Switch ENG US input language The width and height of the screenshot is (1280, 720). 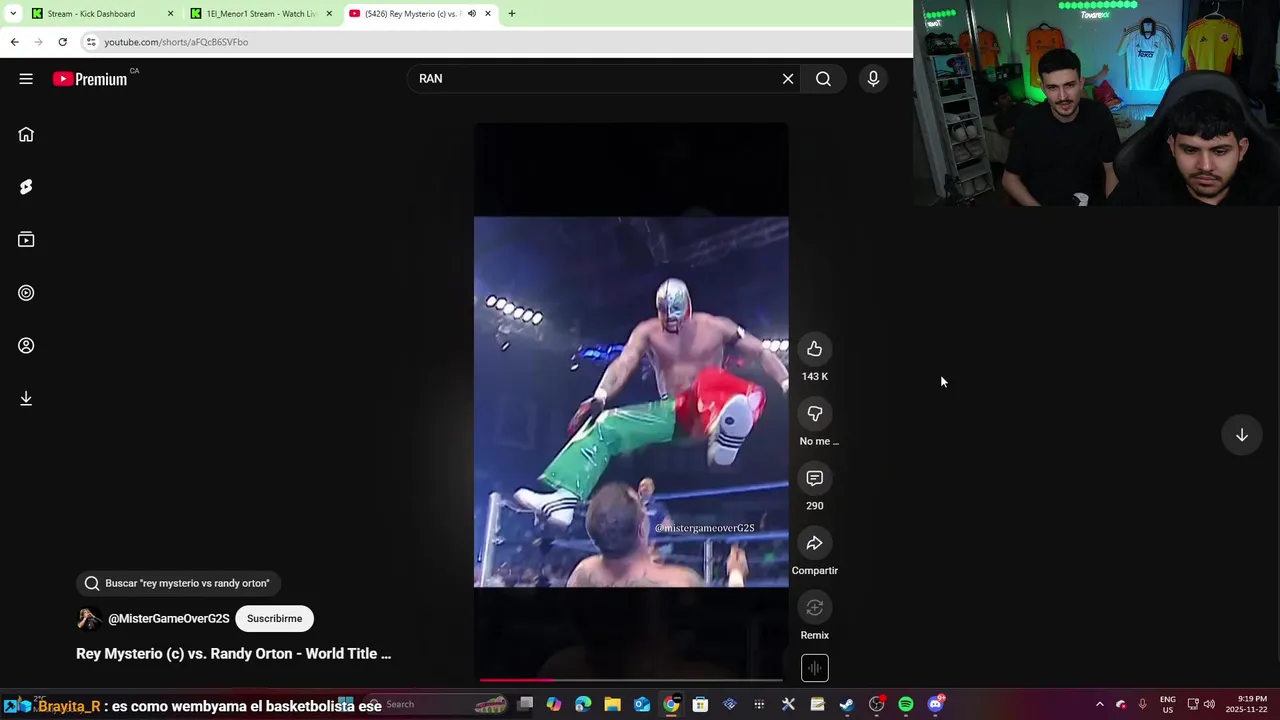coord(1167,704)
